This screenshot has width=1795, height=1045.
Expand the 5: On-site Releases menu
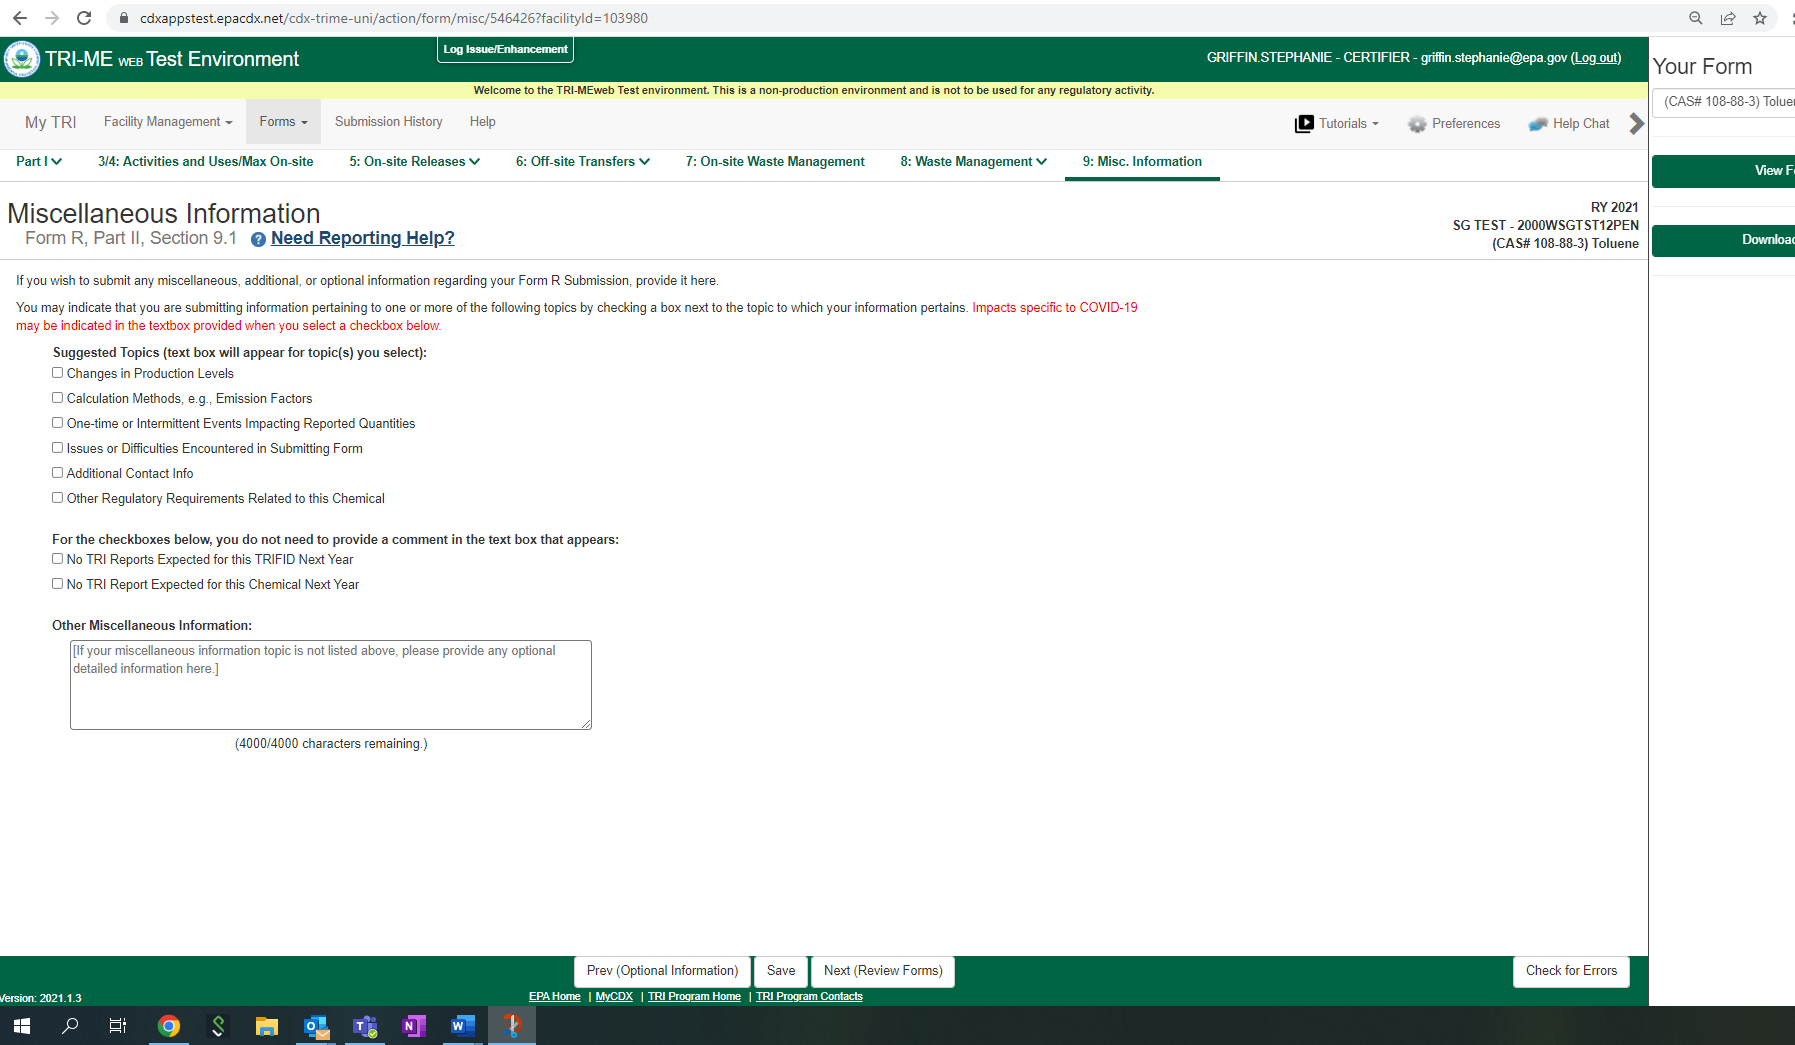[x=414, y=162]
